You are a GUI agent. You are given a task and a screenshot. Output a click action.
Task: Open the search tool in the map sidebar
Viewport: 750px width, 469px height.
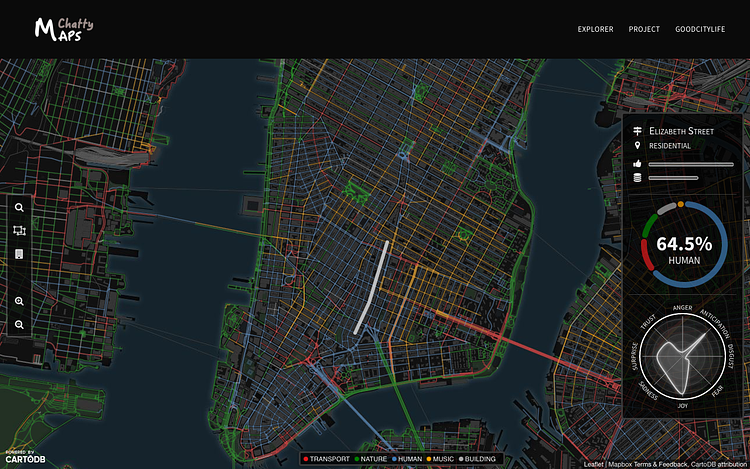[x=19, y=207]
